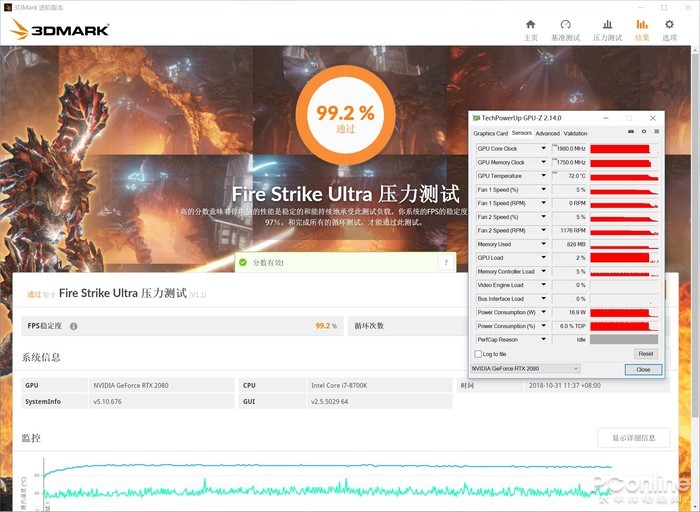This screenshot has width=700, height=512.
Task: Click the FPS stability info icon
Action: (x=73, y=326)
